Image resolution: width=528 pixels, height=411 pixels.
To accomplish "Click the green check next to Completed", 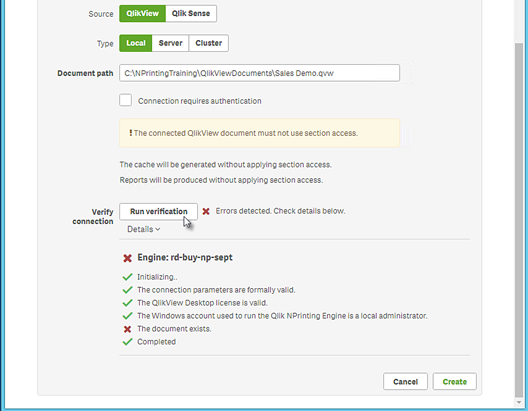I will pos(127,342).
